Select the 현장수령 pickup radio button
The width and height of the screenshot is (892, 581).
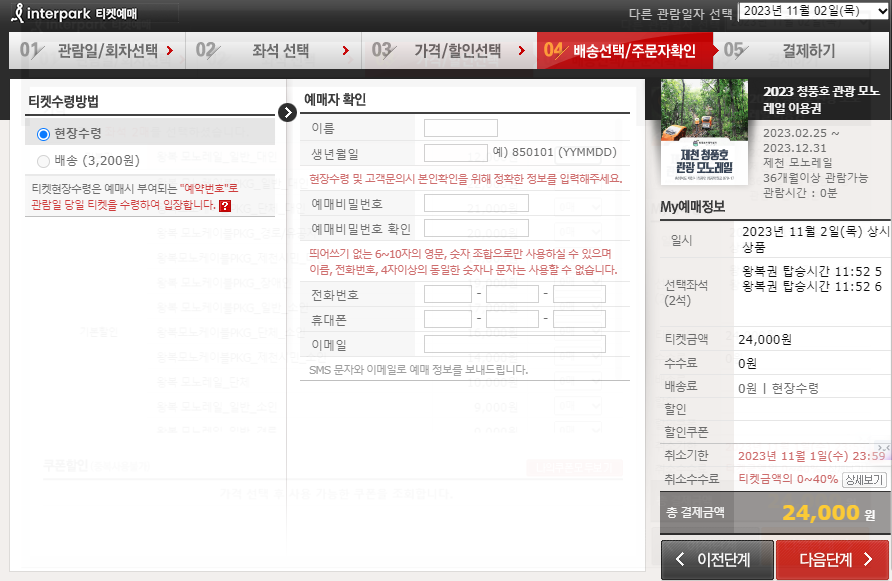click(41, 132)
